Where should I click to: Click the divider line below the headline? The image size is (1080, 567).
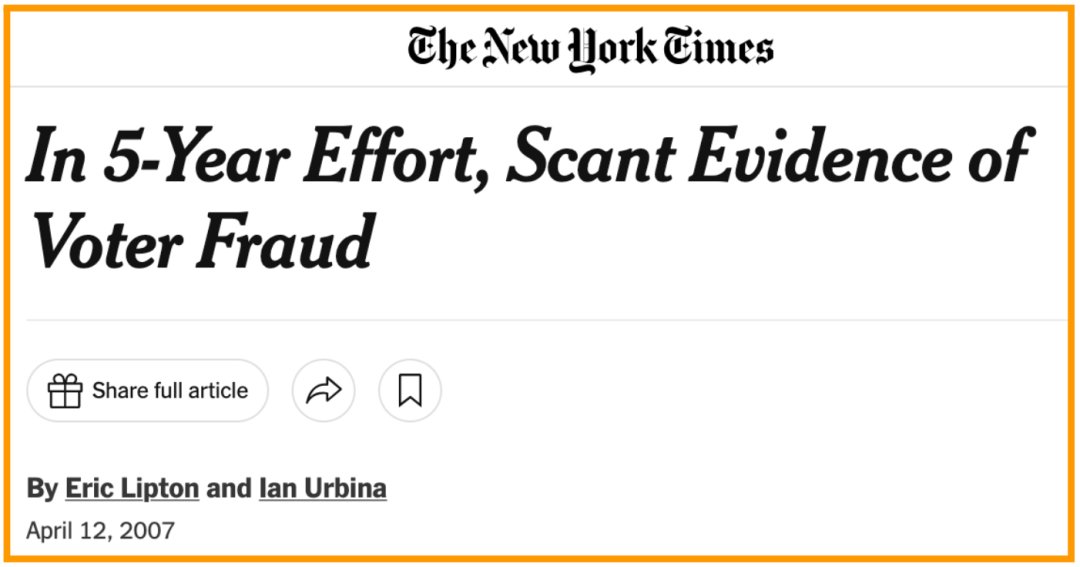click(540, 320)
